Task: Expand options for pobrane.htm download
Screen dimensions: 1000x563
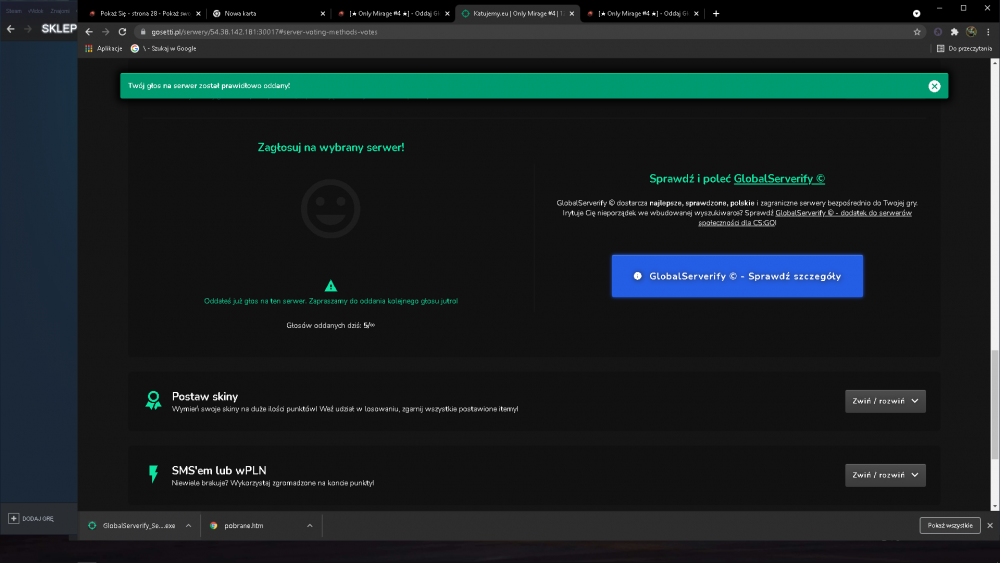Action: 309,525
